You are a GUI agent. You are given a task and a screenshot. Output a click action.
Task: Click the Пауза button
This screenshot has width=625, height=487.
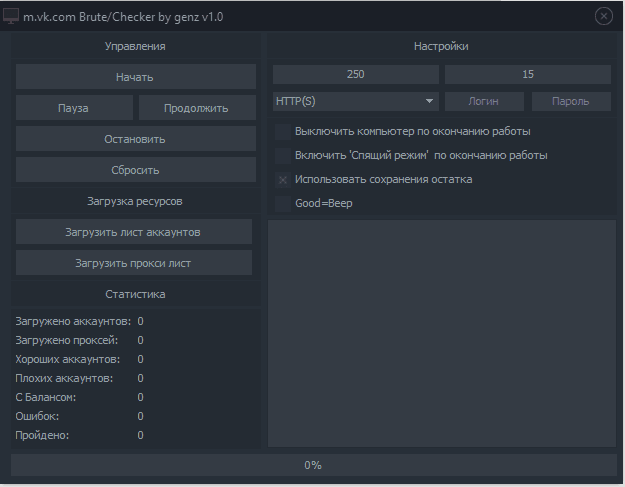click(x=74, y=108)
